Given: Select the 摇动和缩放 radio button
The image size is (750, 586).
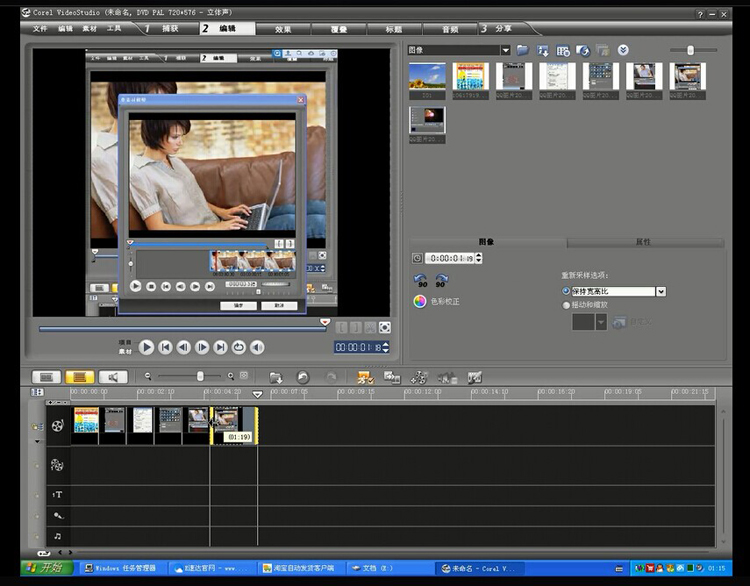Looking at the screenshot, I should click(566, 305).
